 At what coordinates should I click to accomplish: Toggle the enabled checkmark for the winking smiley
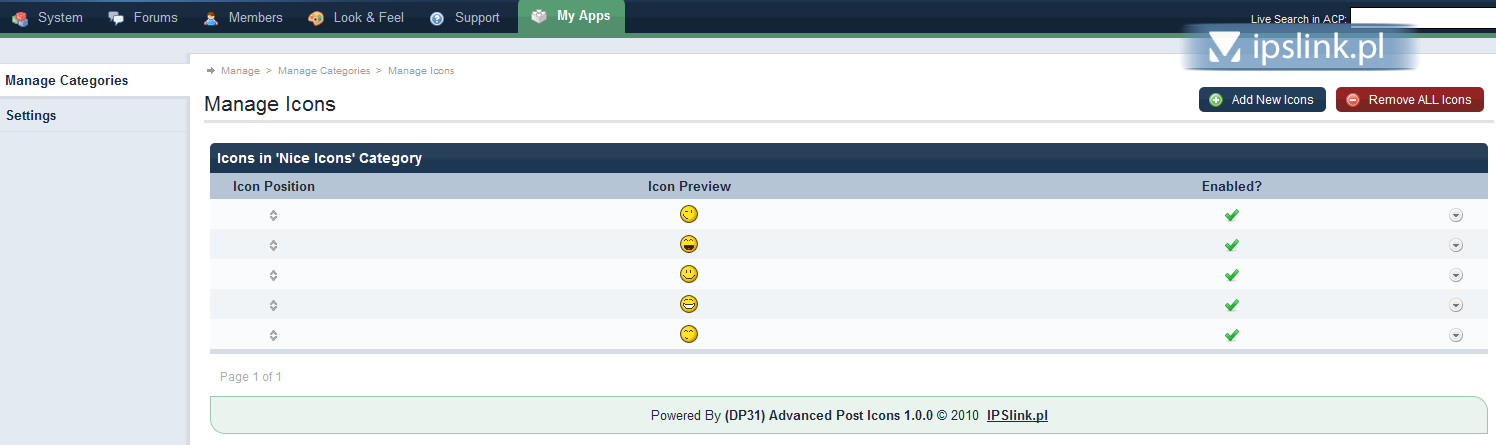point(1232,215)
